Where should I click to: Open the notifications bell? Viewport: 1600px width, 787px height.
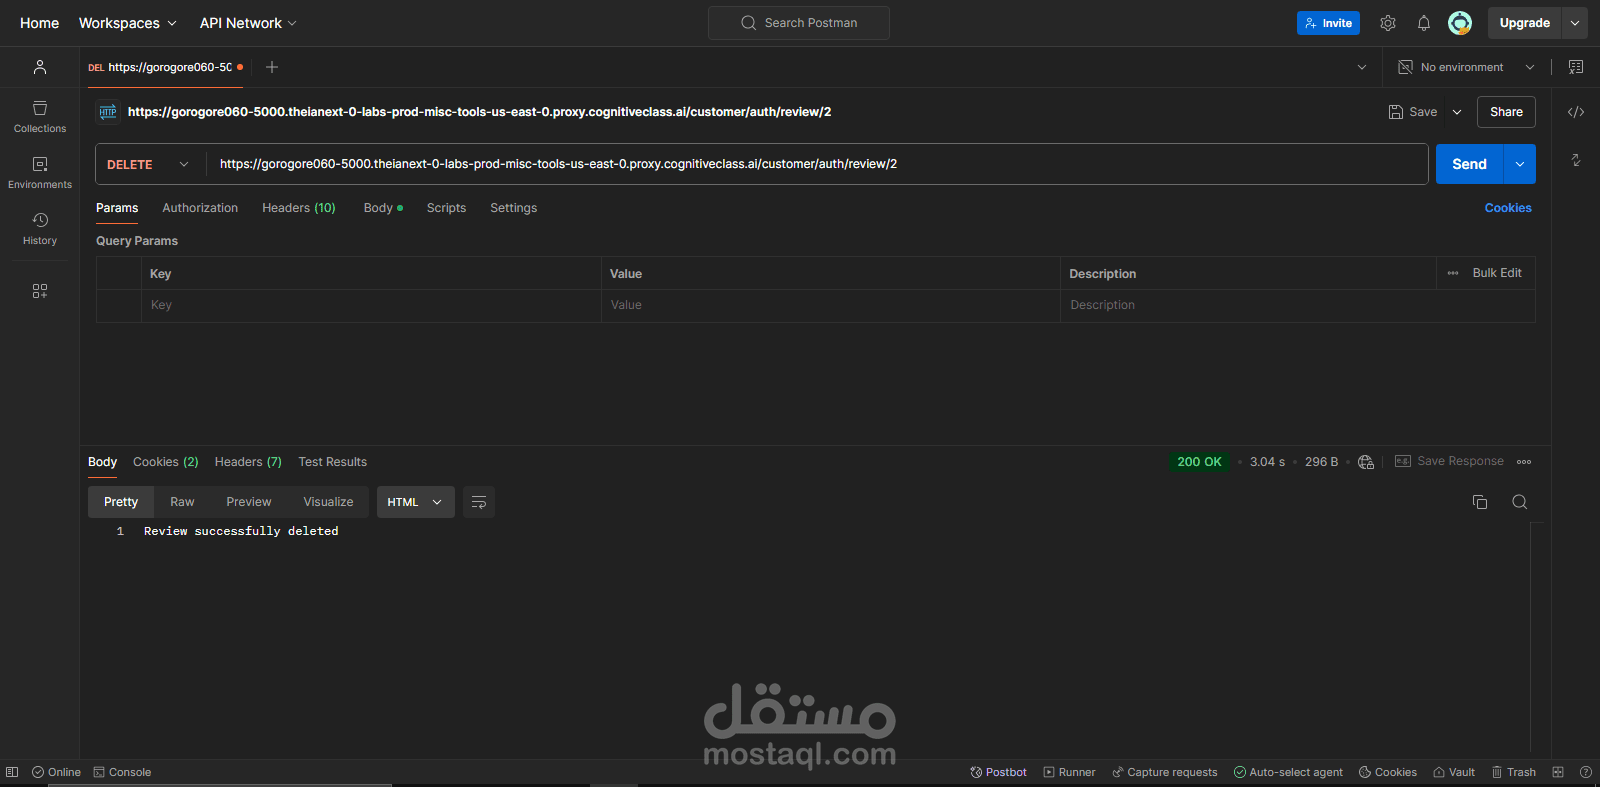[1424, 23]
